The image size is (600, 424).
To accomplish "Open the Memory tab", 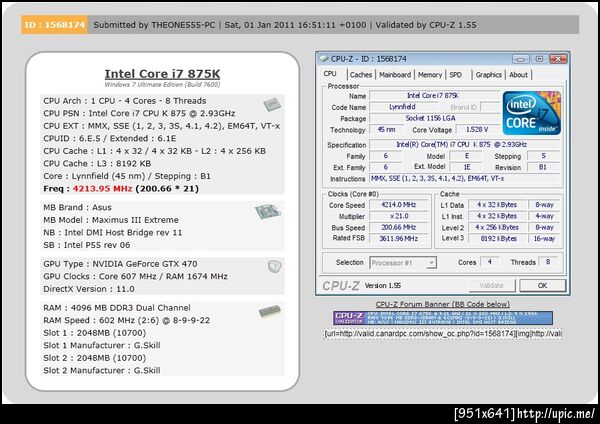I will pyautogui.click(x=430, y=75).
